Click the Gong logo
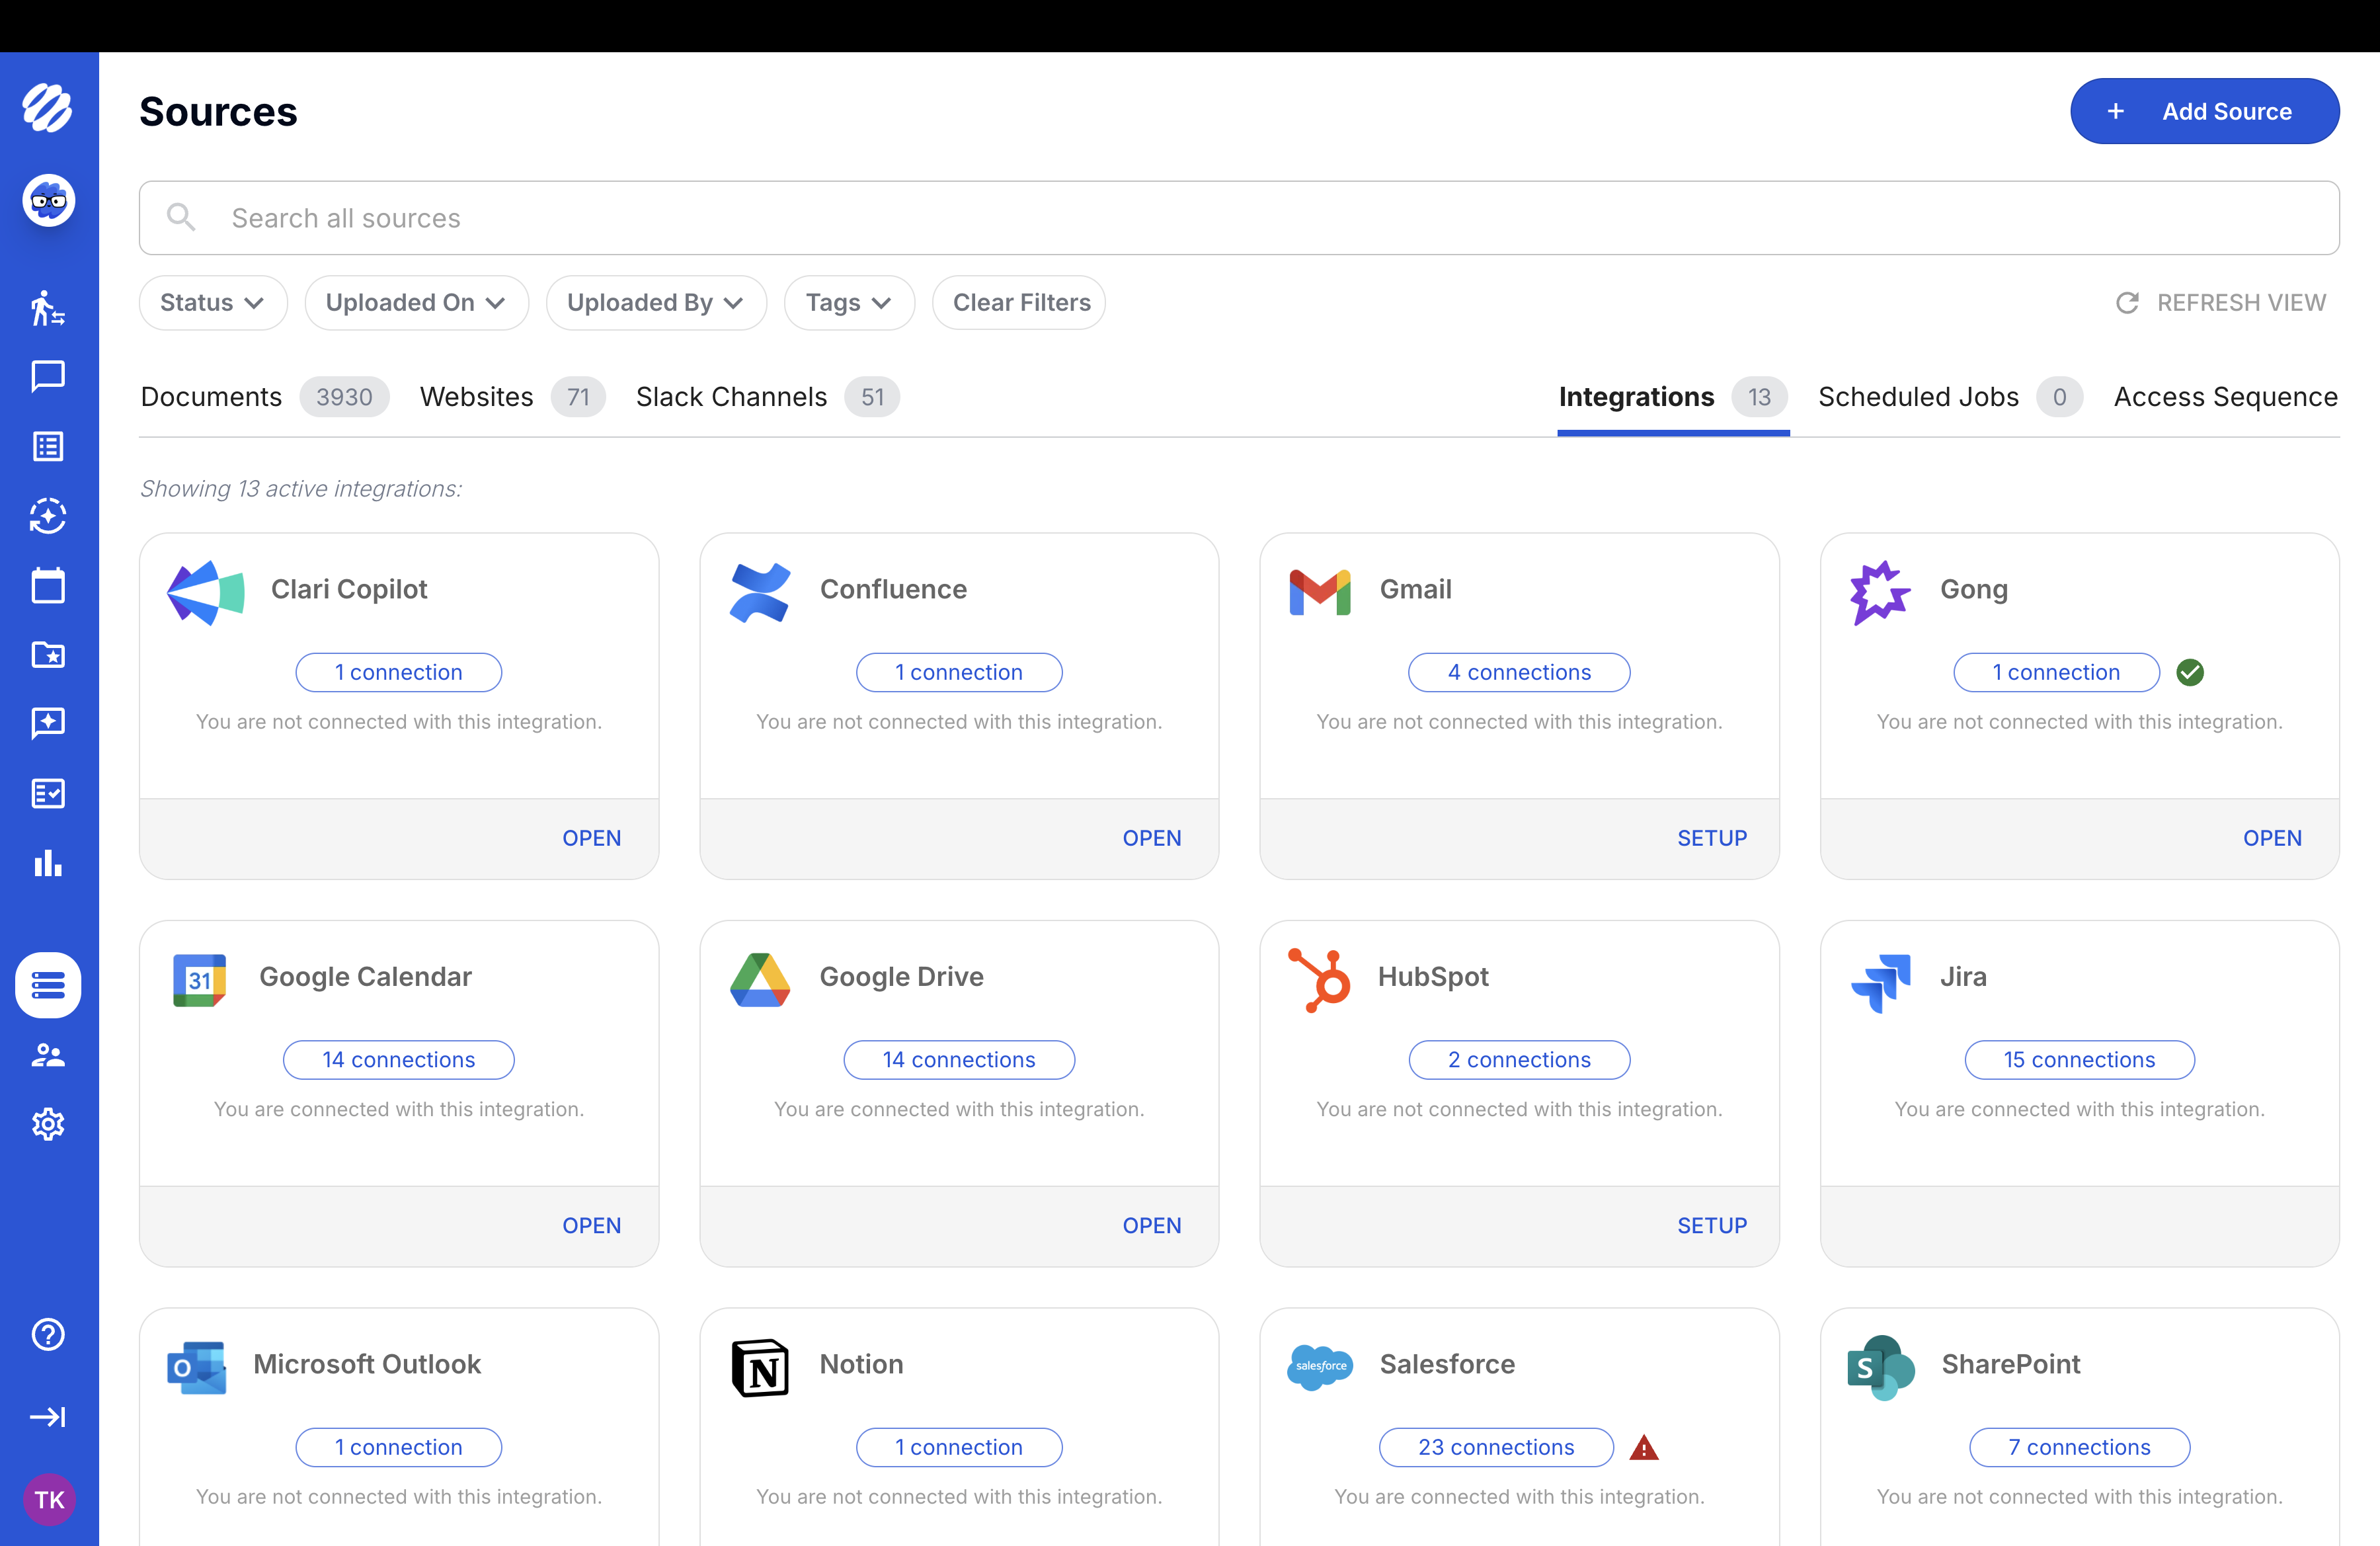Image resolution: width=2380 pixels, height=1546 pixels. 1880,592
